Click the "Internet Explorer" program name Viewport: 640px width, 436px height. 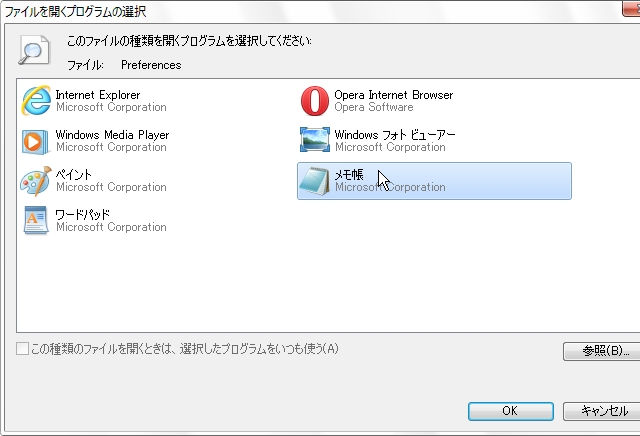tap(98, 95)
